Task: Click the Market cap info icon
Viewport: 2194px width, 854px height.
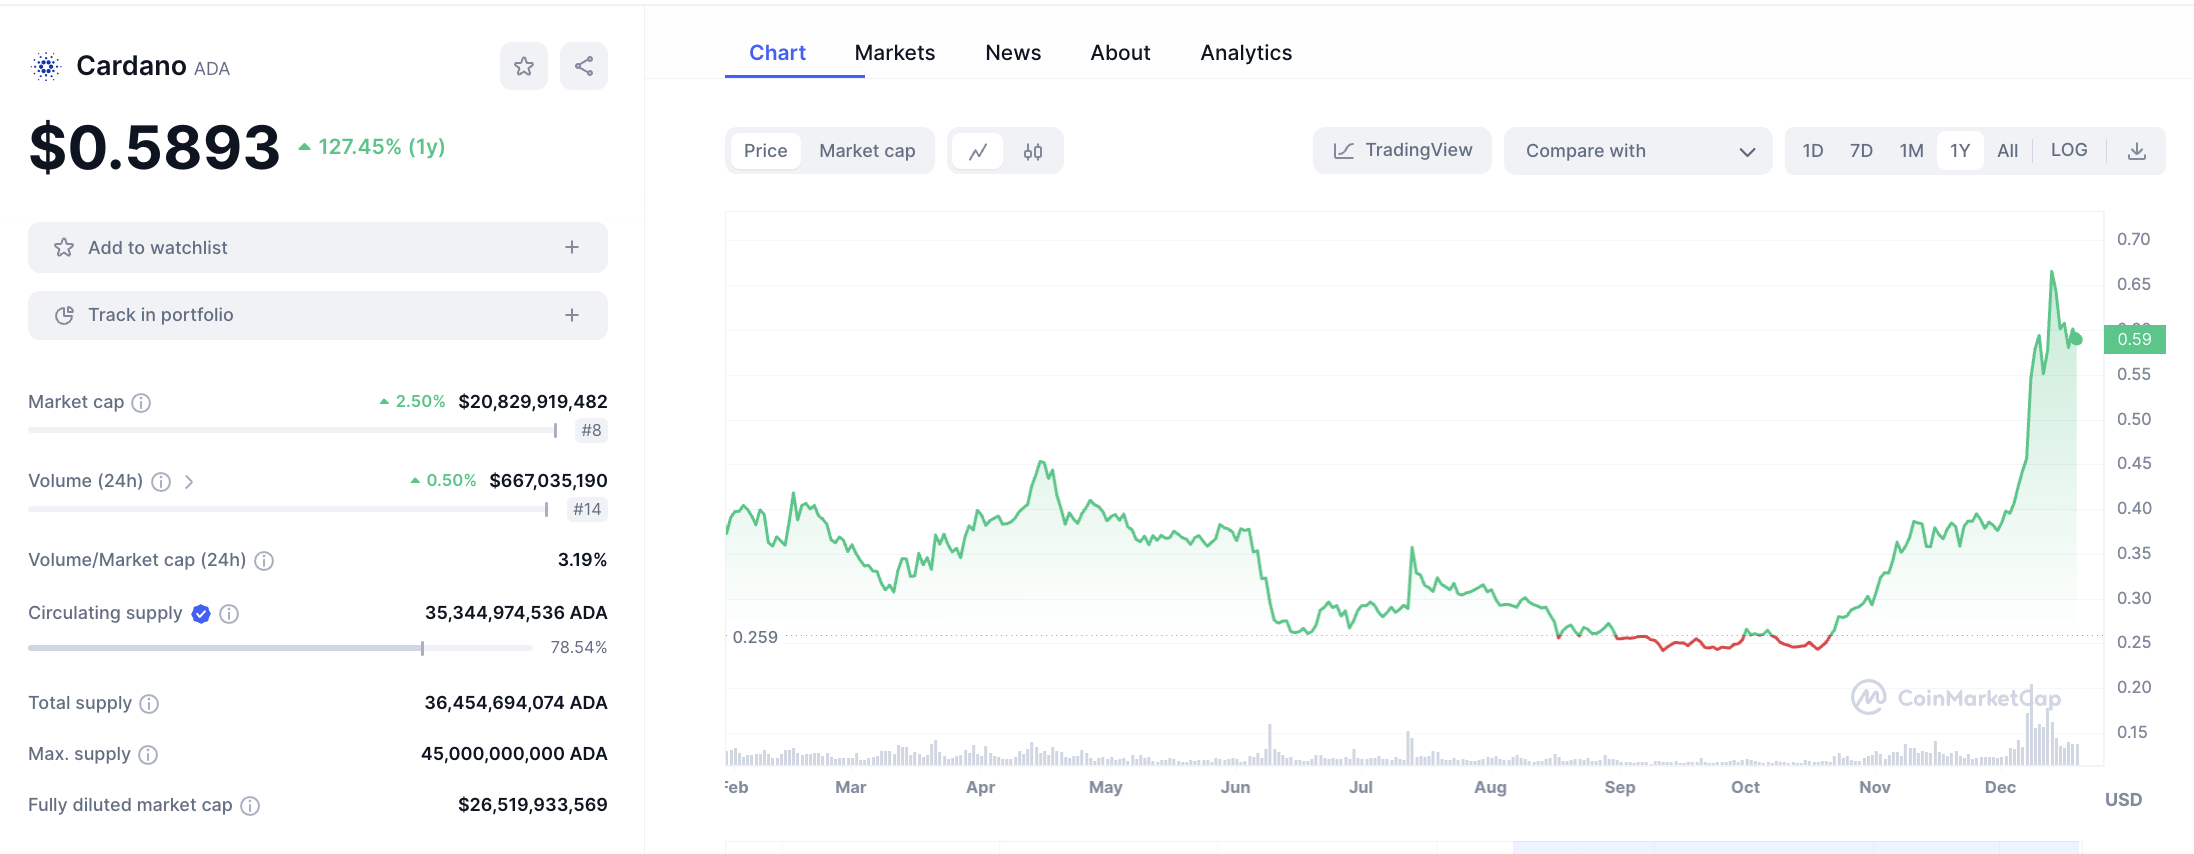Action: tap(142, 403)
